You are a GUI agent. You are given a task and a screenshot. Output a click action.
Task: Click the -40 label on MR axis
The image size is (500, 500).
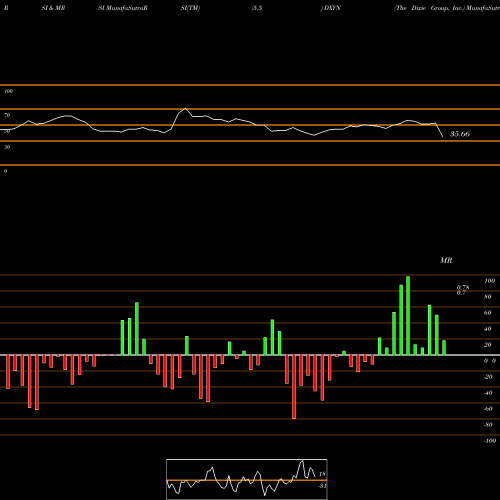(x=488, y=393)
